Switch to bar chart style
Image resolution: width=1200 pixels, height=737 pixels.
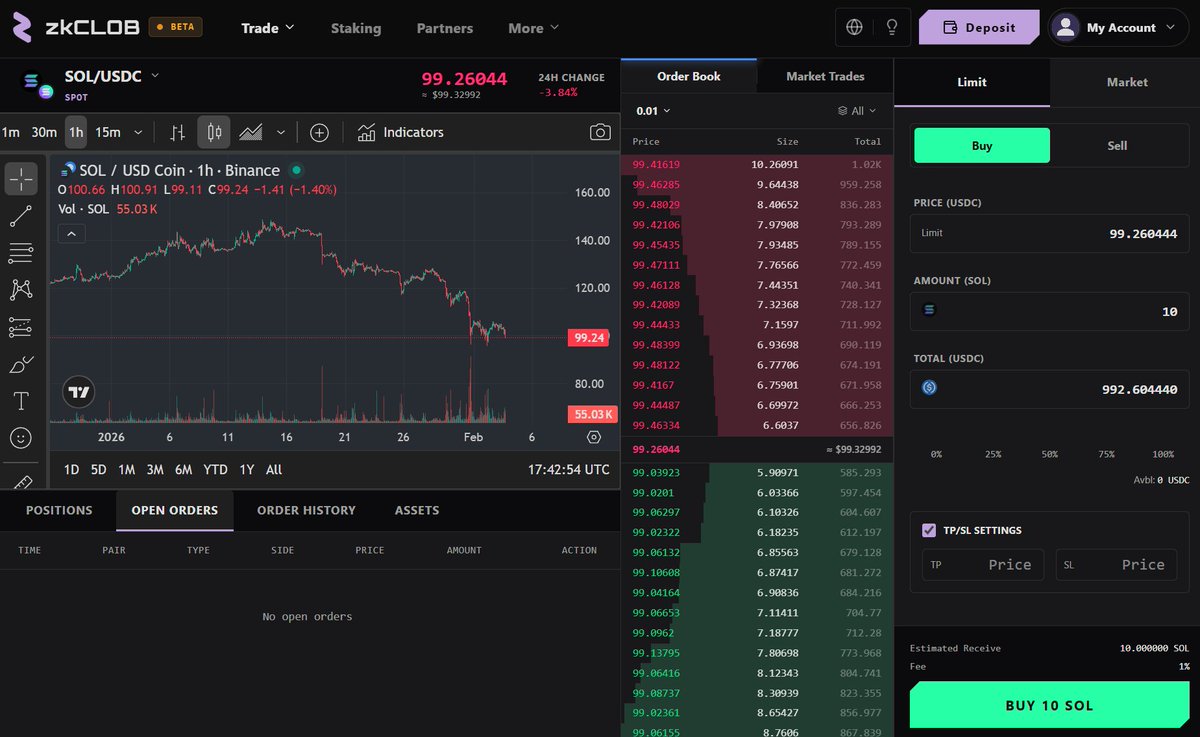(x=178, y=132)
